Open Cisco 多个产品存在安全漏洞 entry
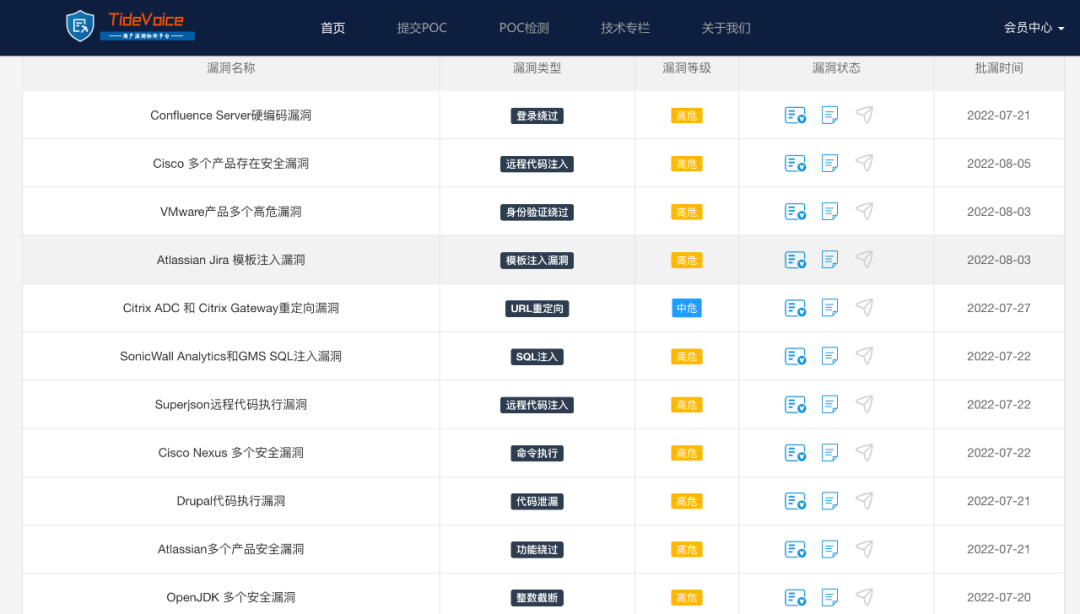Viewport: 1080px width, 614px height. [x=231, y=163]
